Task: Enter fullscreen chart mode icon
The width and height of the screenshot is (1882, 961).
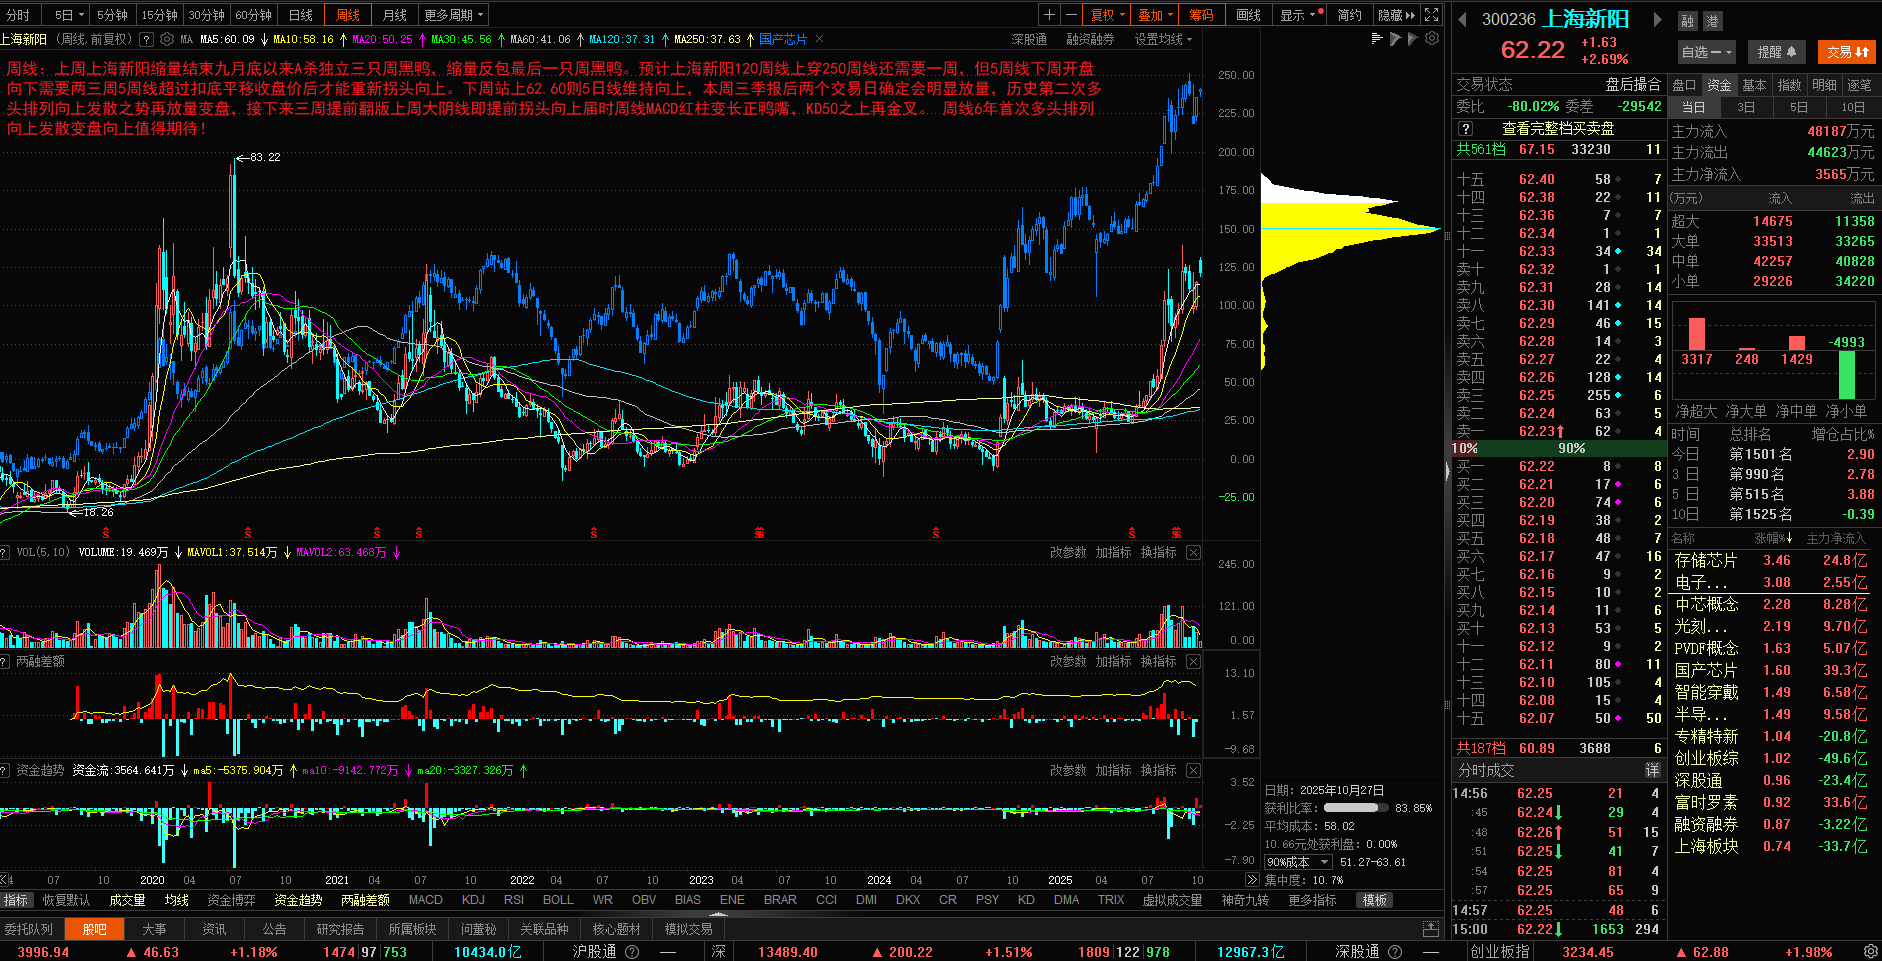Action: click(1432, 15)
